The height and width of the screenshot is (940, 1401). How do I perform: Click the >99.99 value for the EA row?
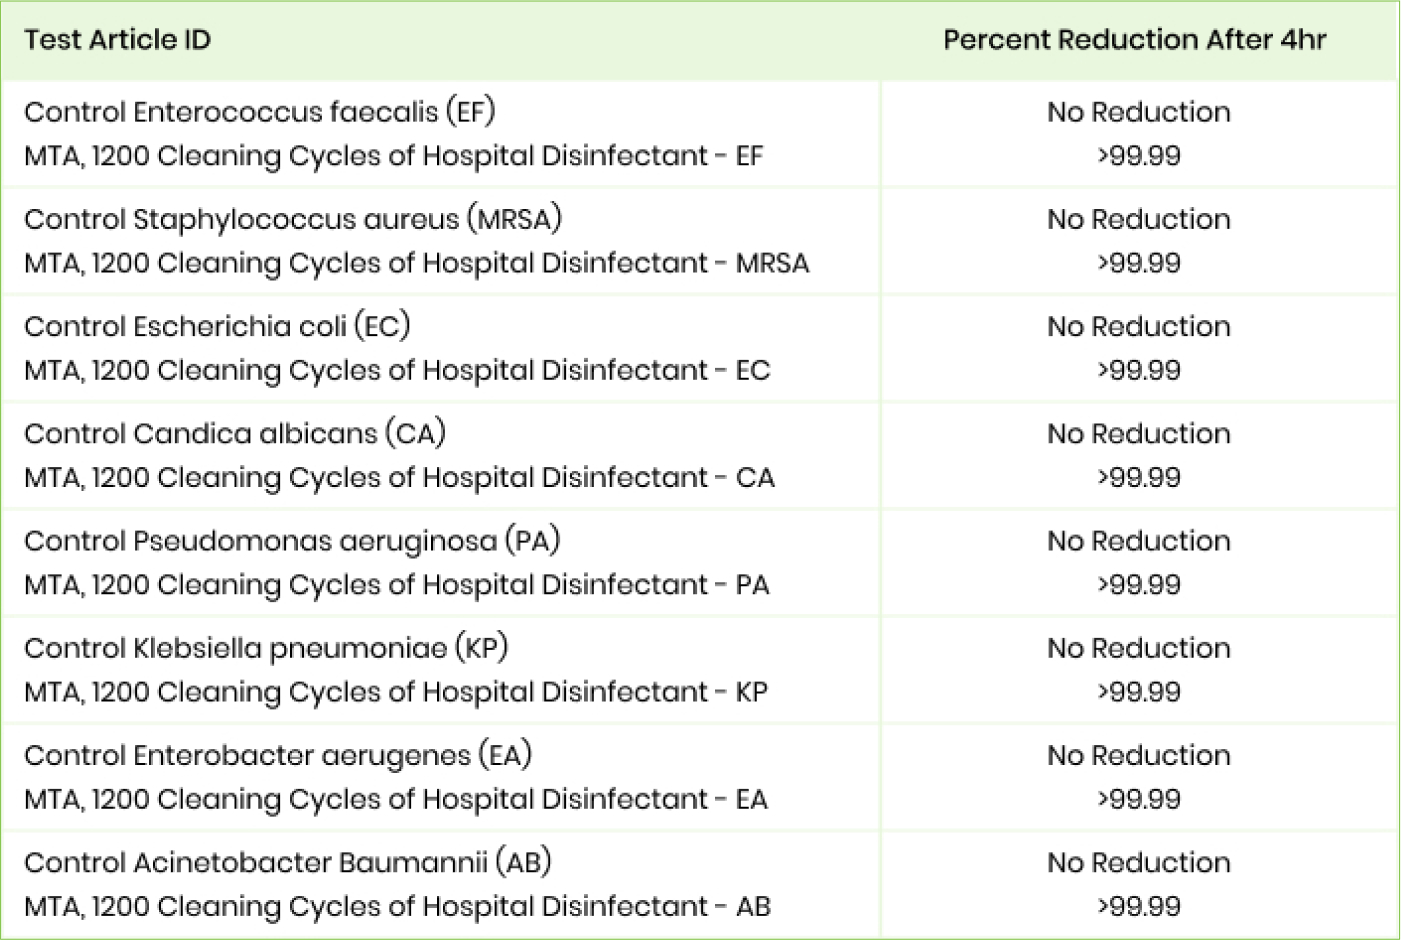1138,799
